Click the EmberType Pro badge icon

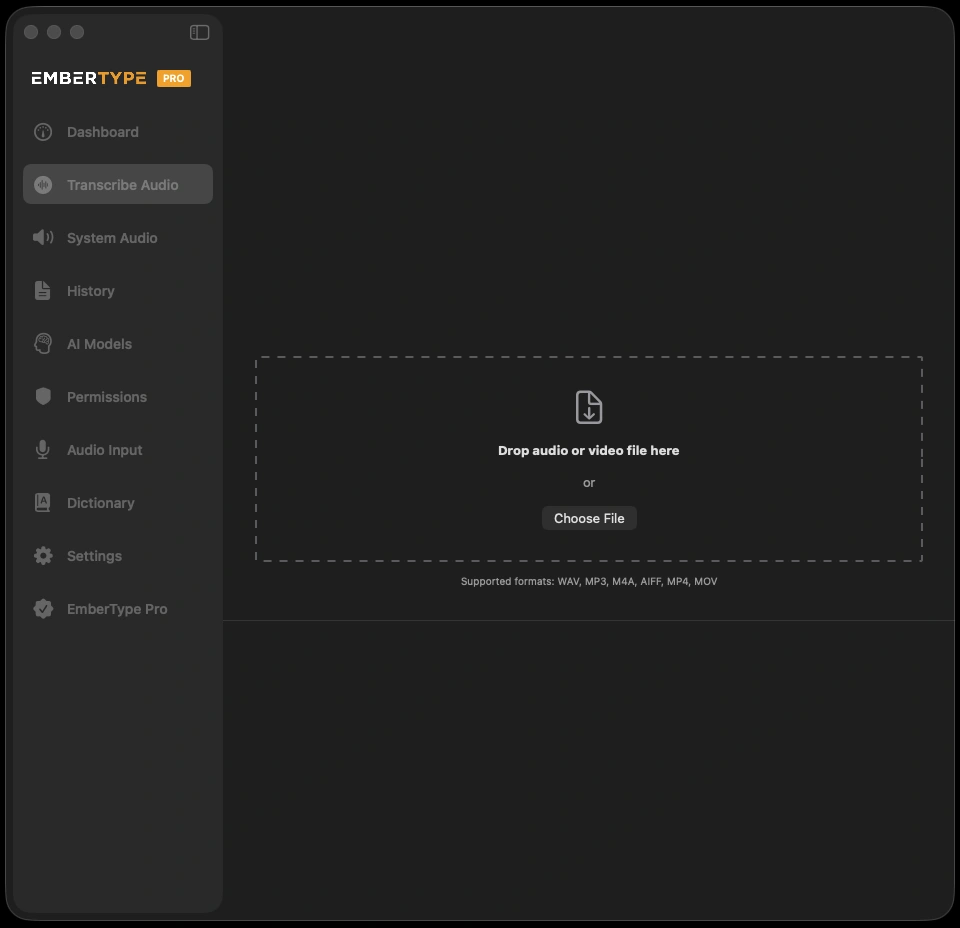tap(43, 609)
